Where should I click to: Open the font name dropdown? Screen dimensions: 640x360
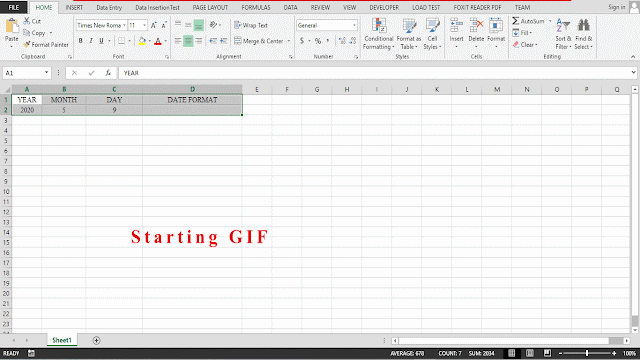coord(124,25)
